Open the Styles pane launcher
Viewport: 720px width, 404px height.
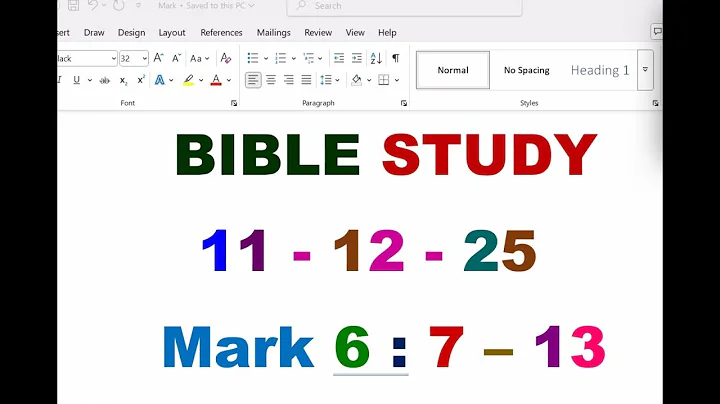655,103
